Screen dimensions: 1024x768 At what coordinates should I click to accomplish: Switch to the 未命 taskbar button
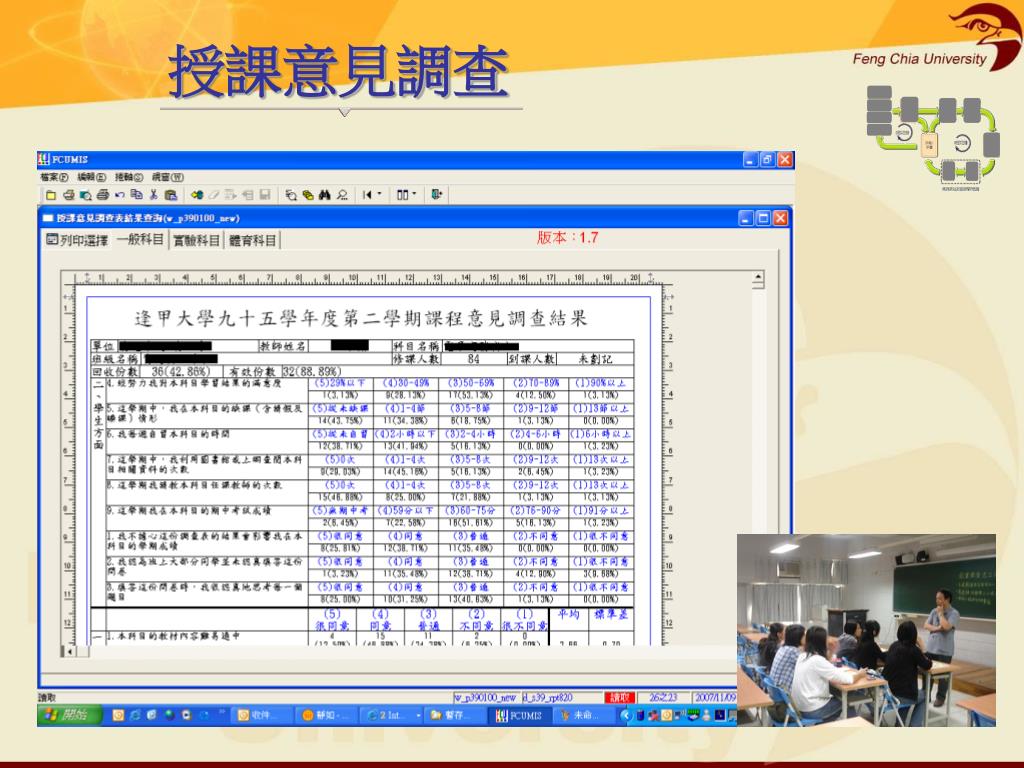click(584, 715)
